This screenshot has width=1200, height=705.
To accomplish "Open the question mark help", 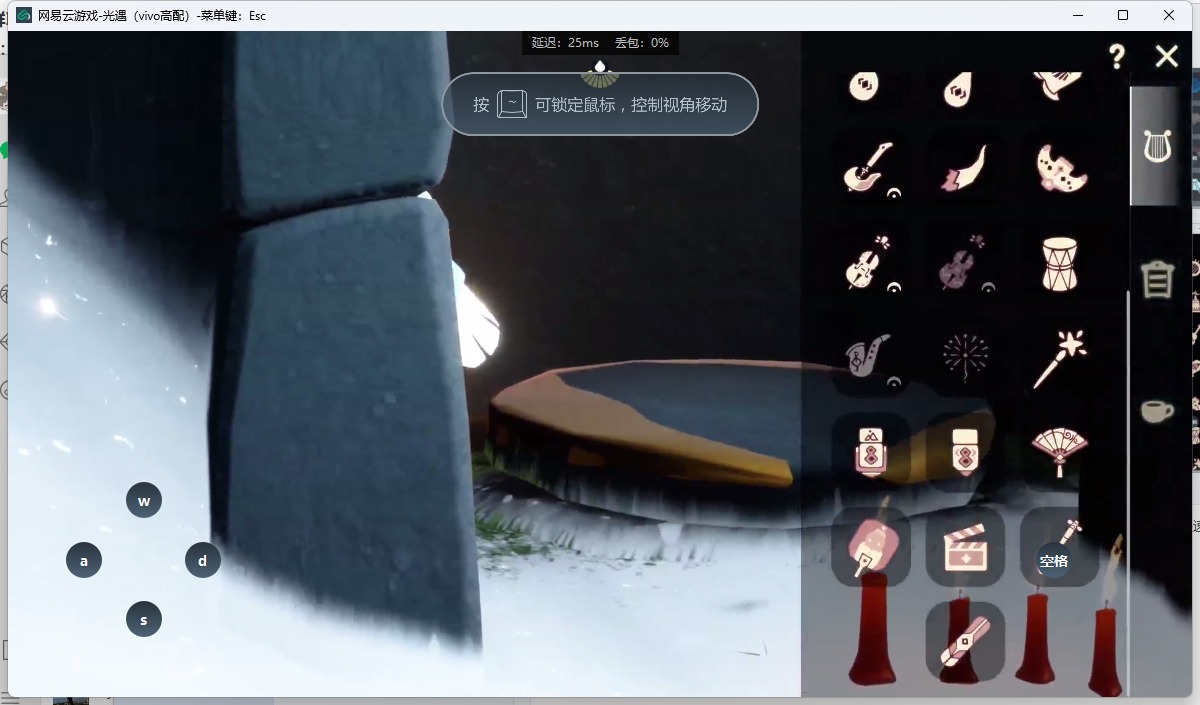I will pyautogui.click(x=1117, y=57).
